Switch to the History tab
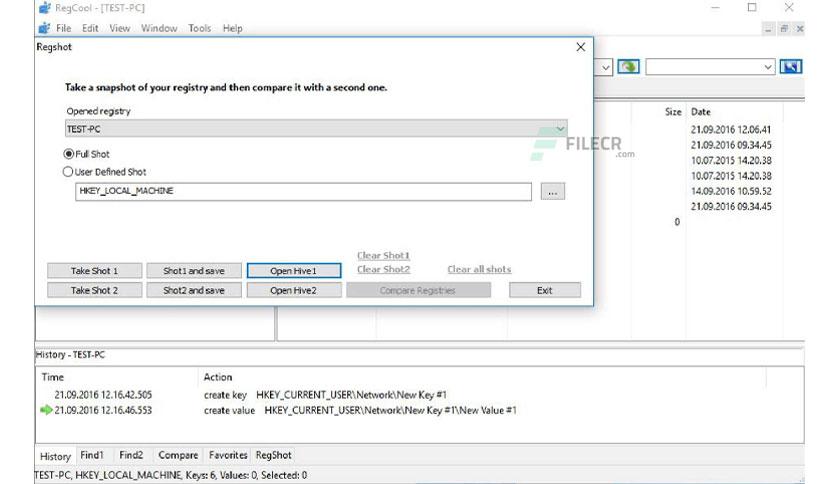Screen dimensions: 836x484 [55, 456]
